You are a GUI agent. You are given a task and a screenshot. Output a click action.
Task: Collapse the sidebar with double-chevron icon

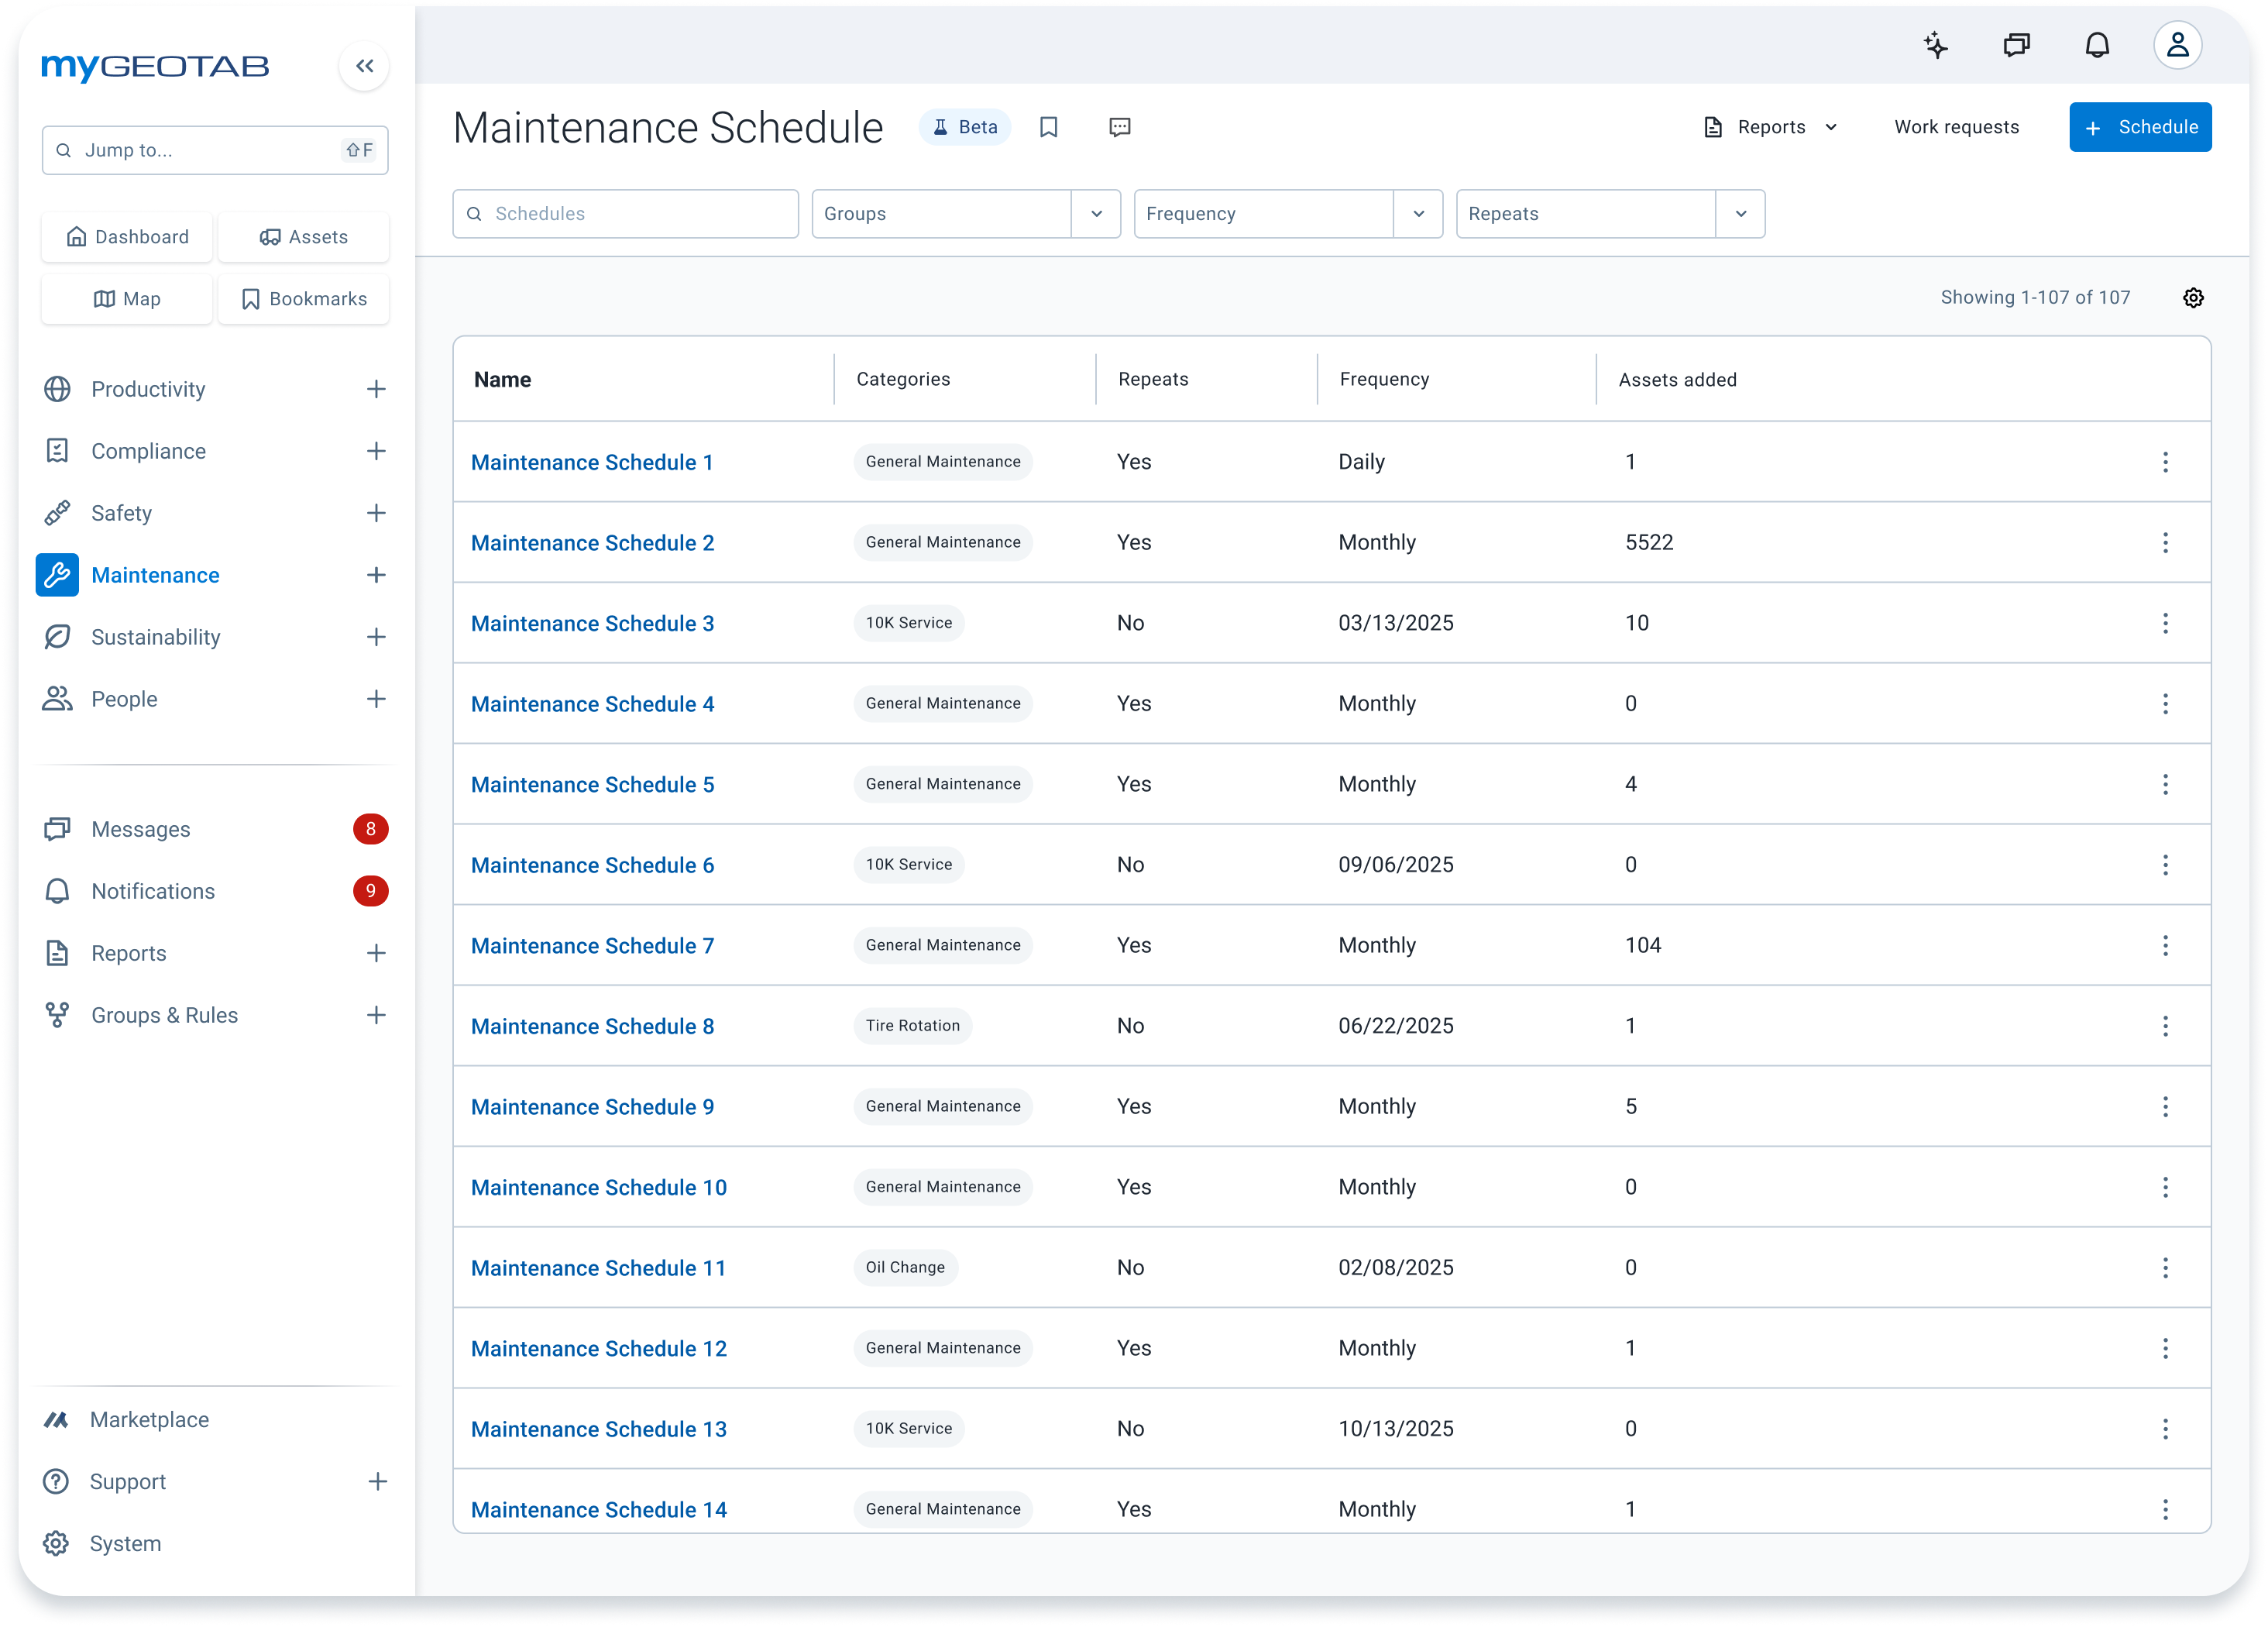[x=364, y=66]
